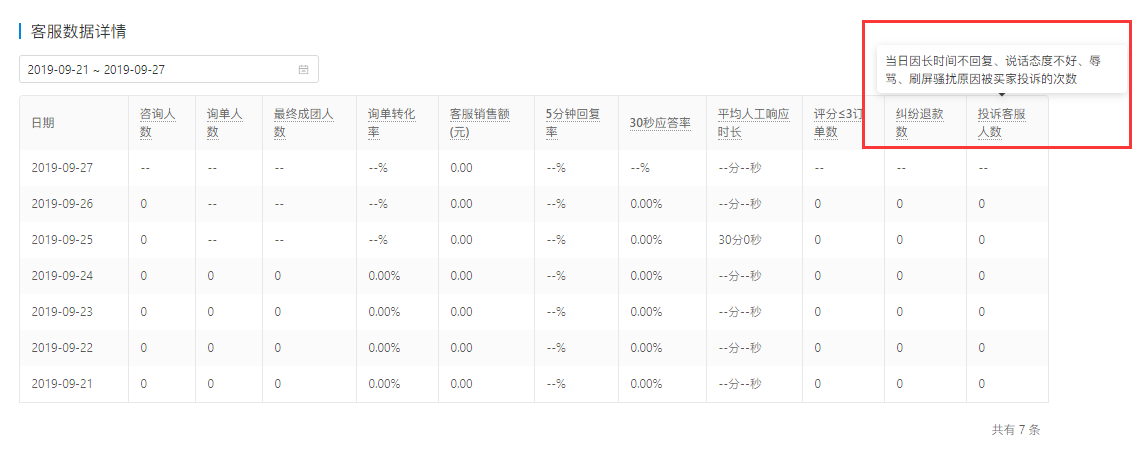This screenshot has height=452, width=1135.
Task: Click the 客服数据详情 section title
Action: pyautogui.click(x=80, y=32)
